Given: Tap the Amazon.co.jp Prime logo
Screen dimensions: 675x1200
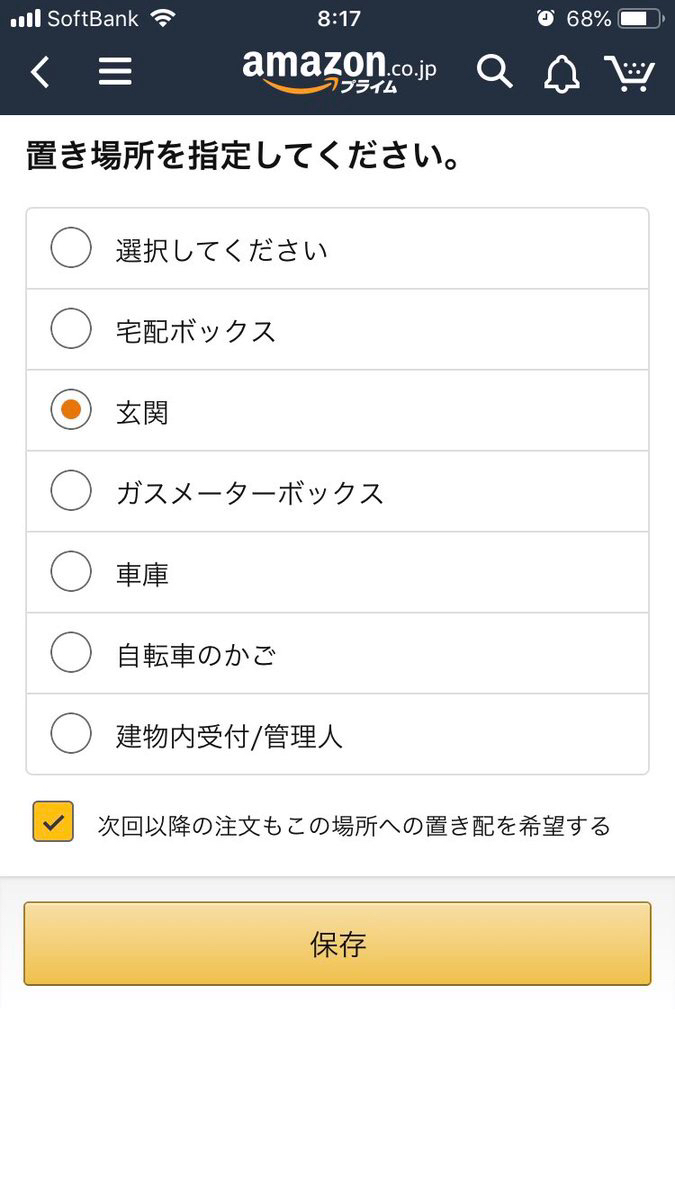Looking at the screenshot, I should (x=339, y=70).
